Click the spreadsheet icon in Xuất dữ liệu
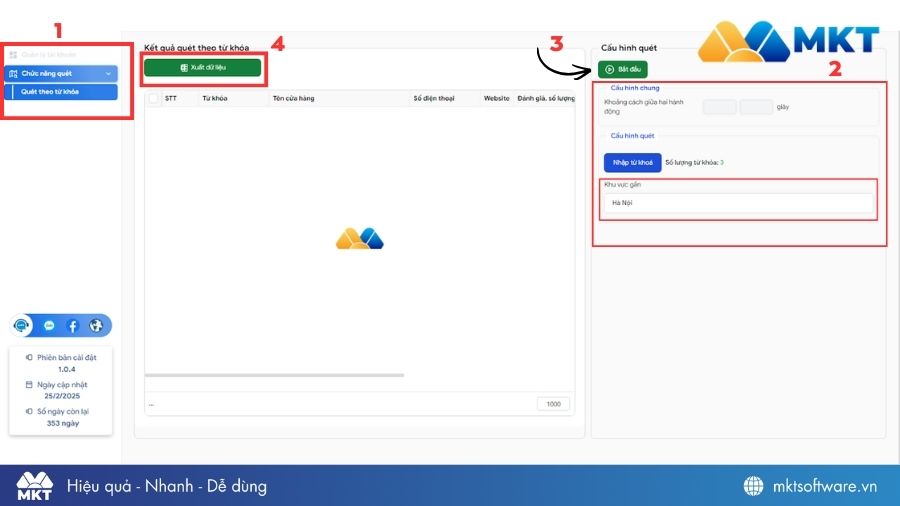 (184, 68)
